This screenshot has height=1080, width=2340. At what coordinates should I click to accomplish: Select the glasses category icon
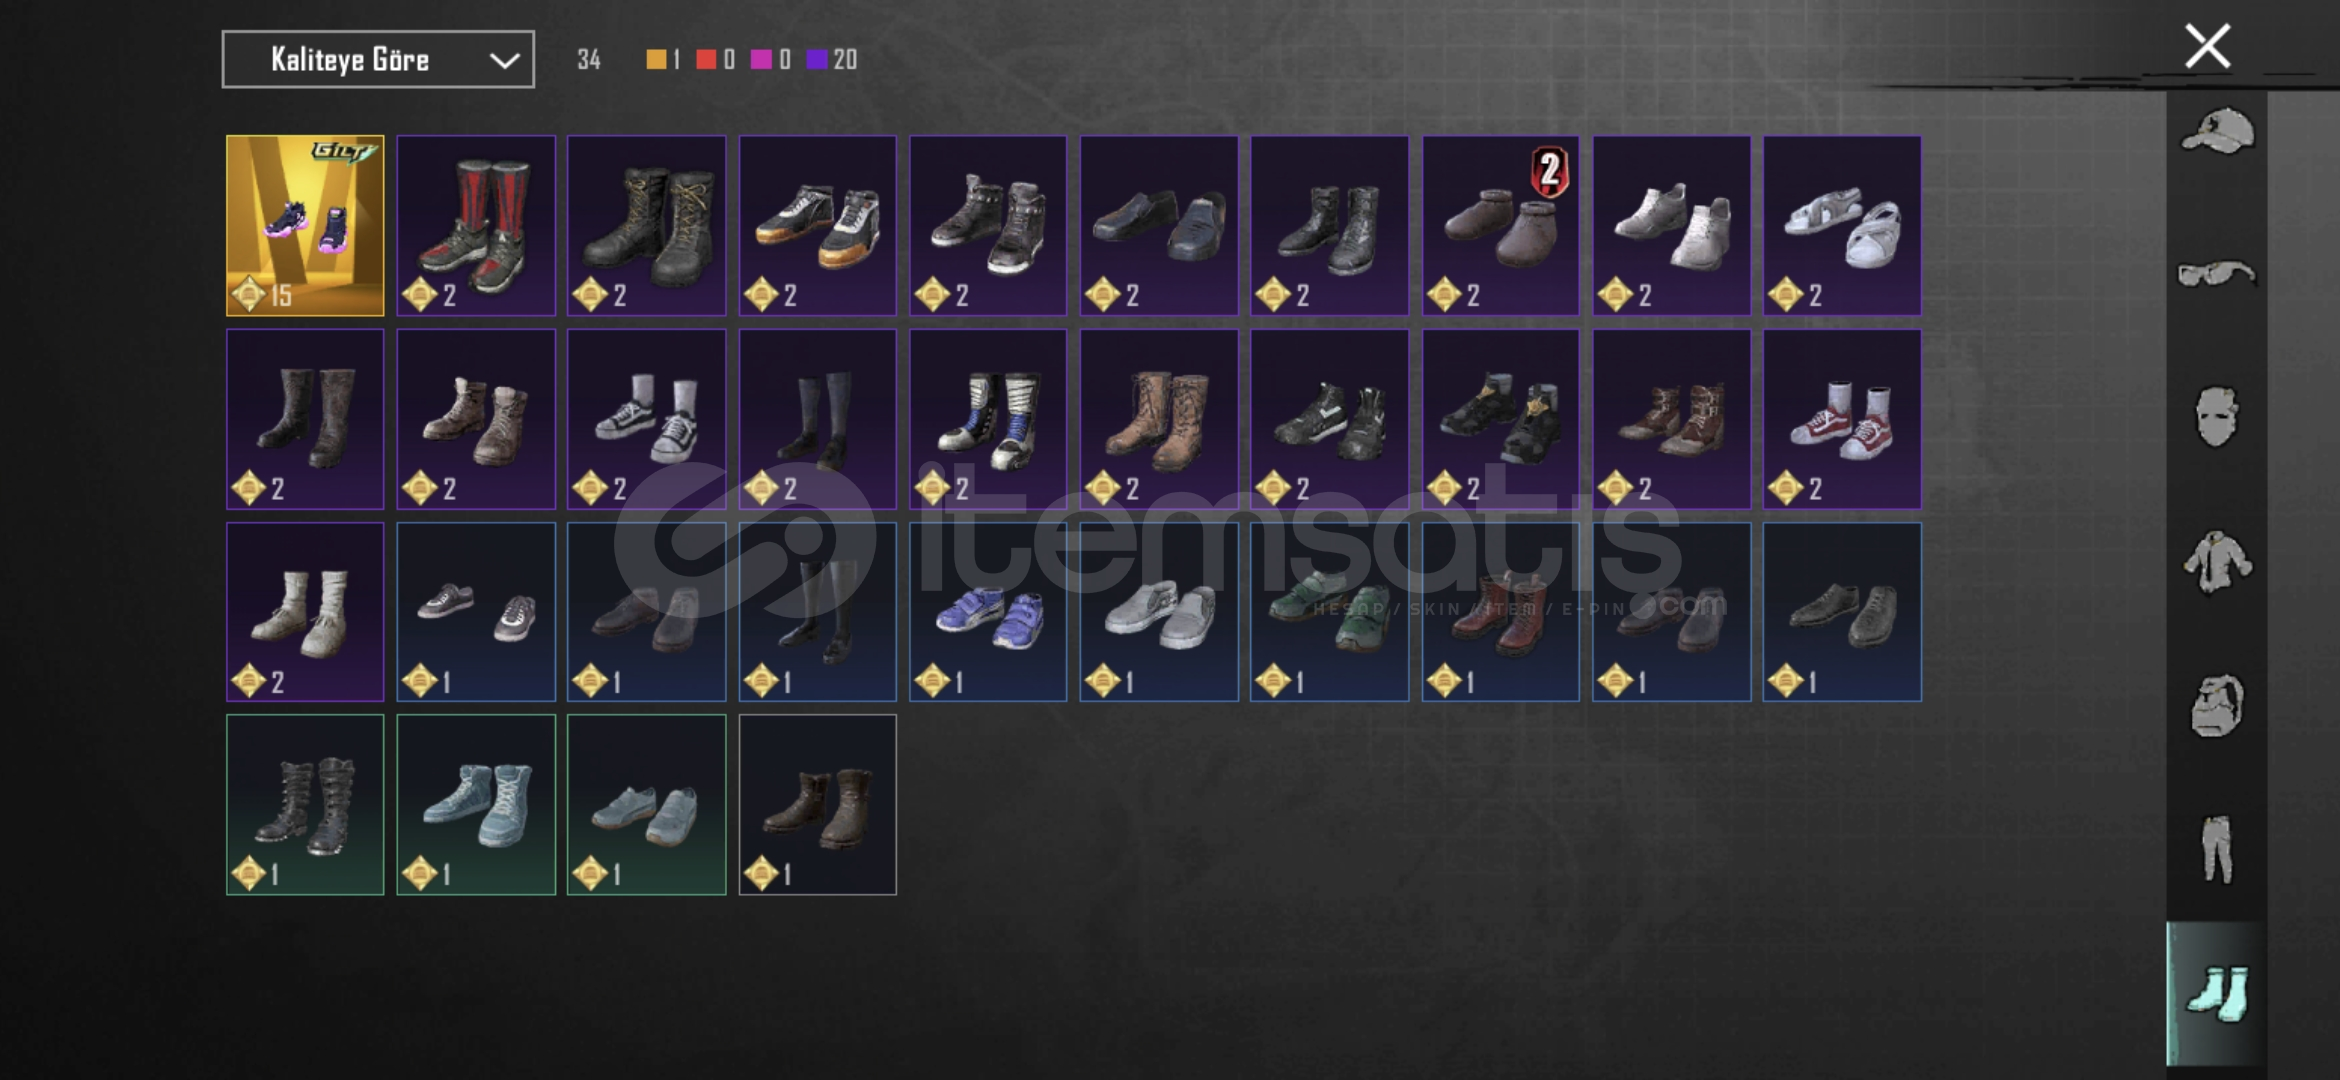point(2217,273)
